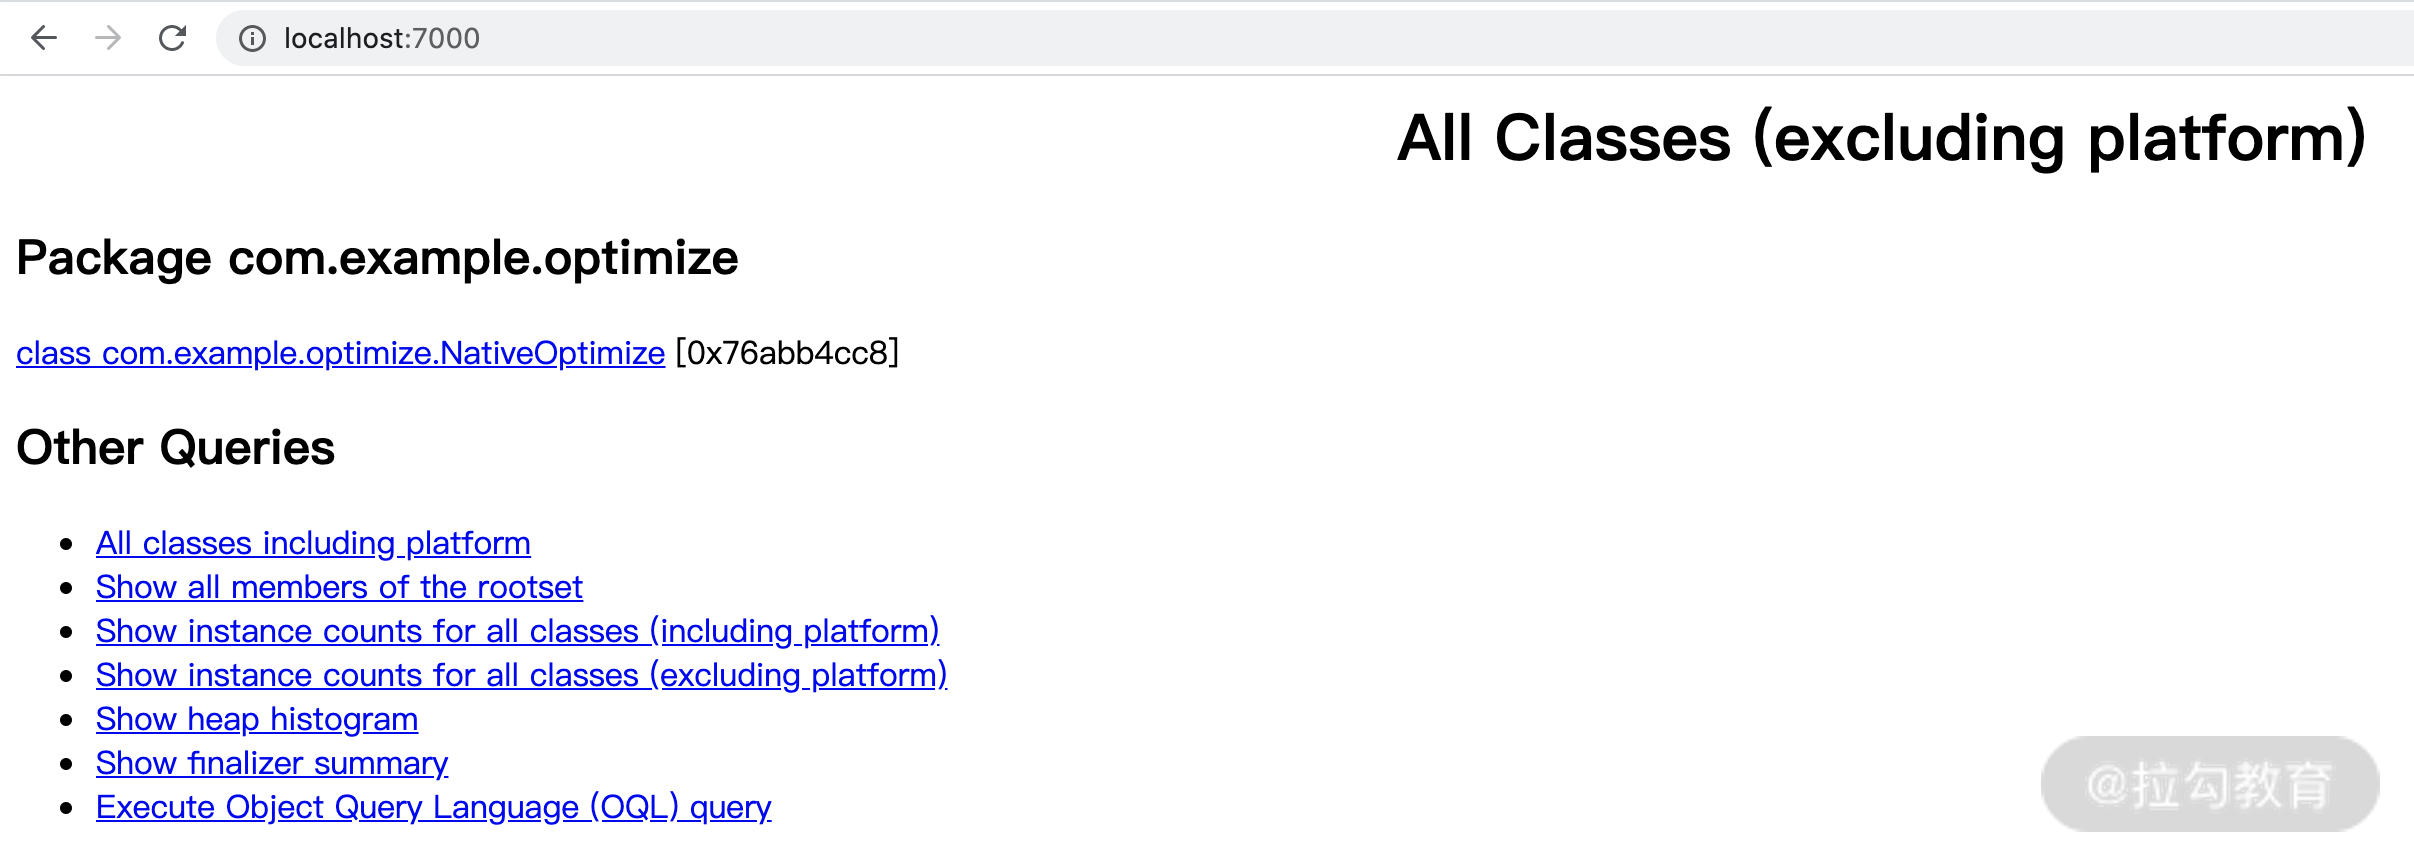Show heap histogram

click(x=257, y=719)
